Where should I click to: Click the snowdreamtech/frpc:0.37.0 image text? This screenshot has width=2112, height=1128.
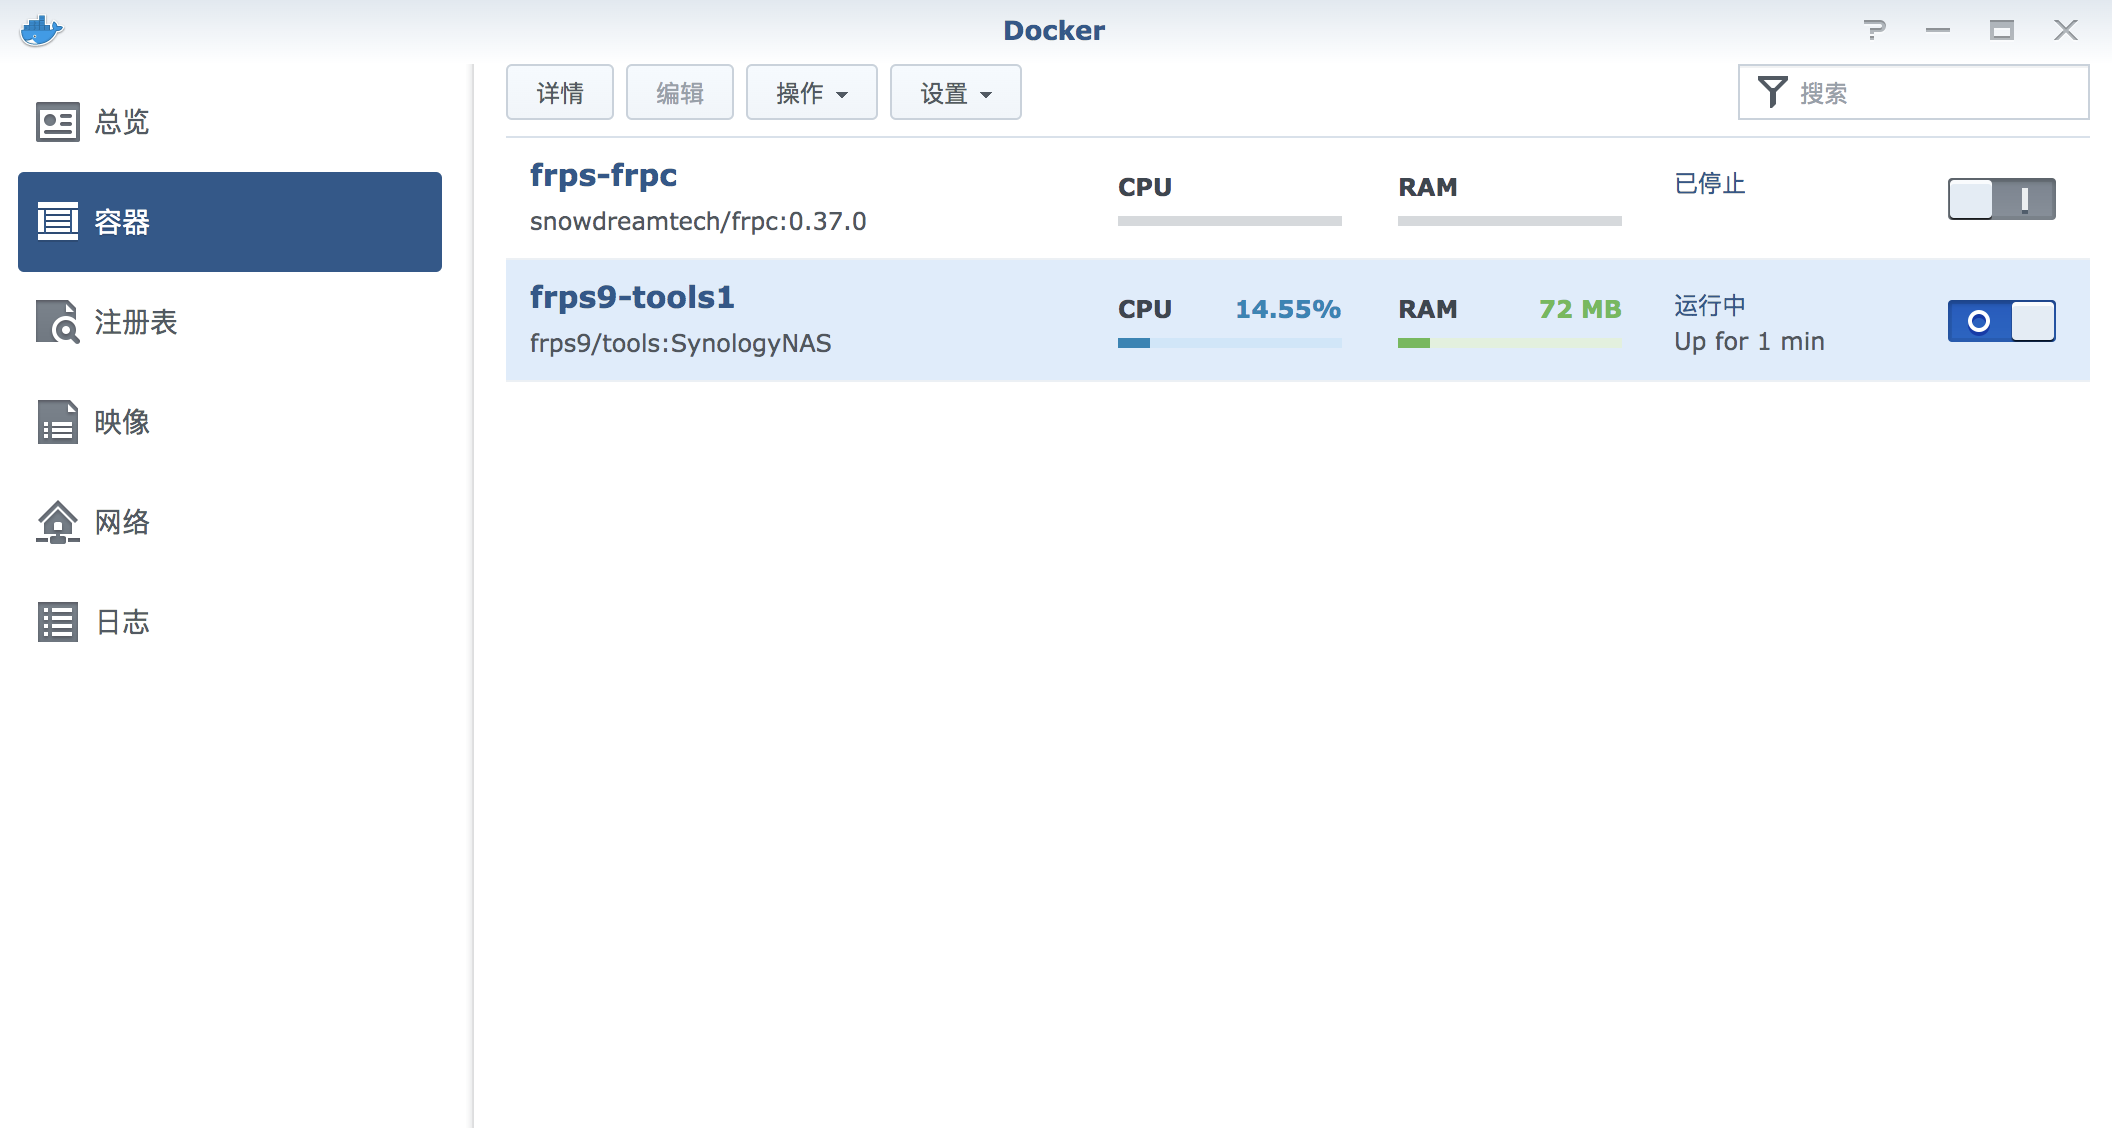click(698, 221)
